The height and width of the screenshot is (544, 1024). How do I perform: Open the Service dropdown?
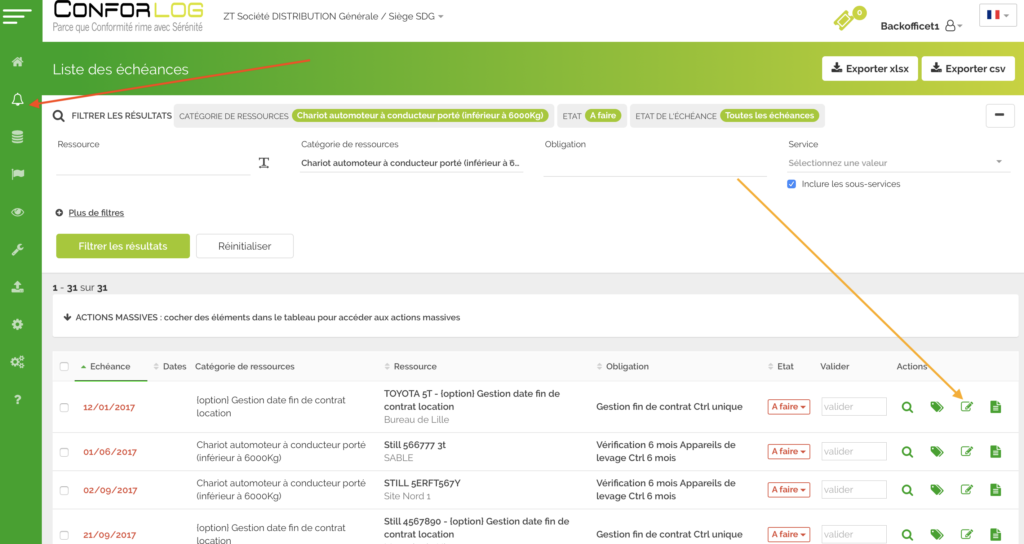click(895, 163)
